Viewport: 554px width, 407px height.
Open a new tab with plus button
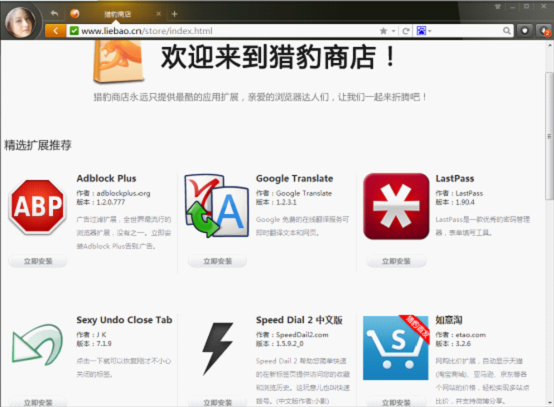click(174, 14)
